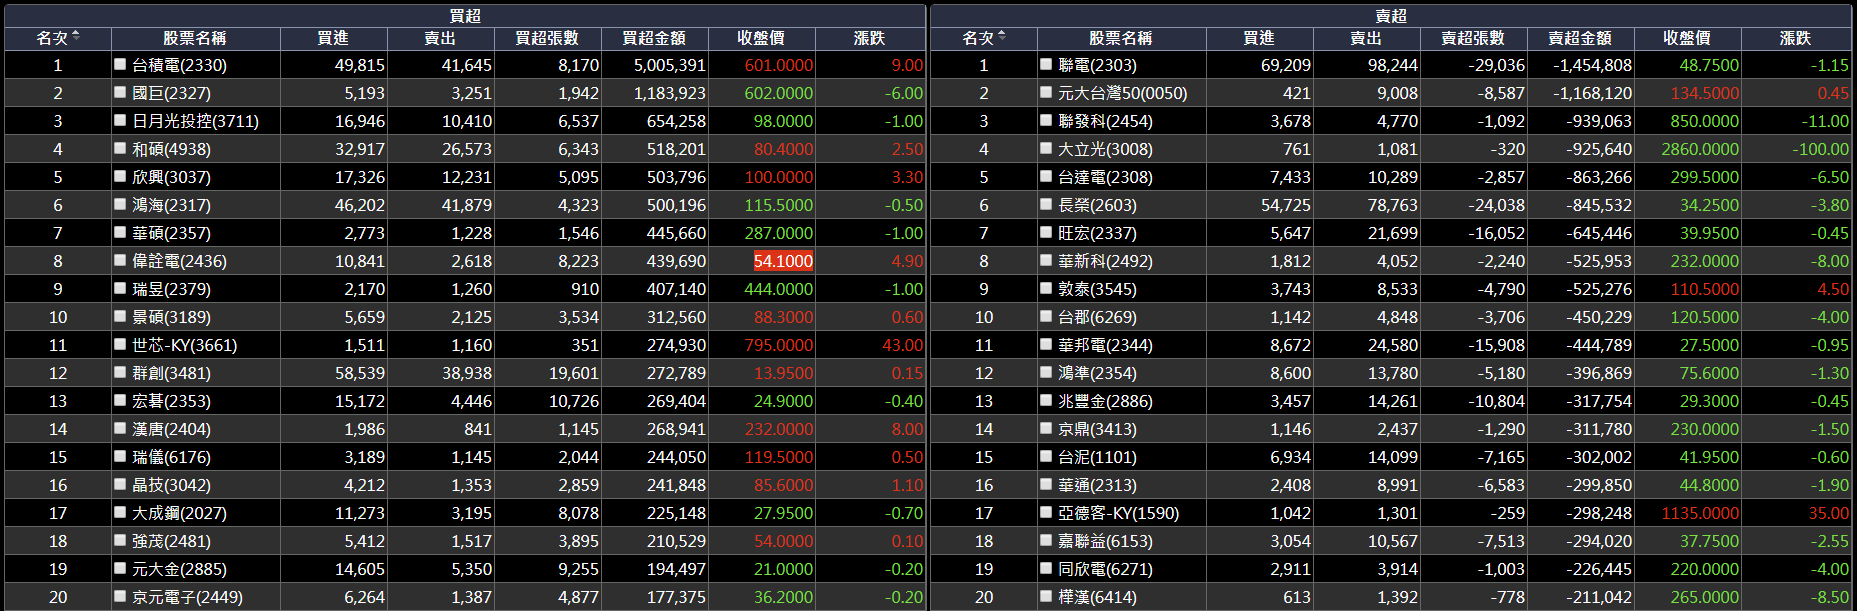Click 收盤價 header in the 買超 table
1857x611 pixels.
coord(761,38)
